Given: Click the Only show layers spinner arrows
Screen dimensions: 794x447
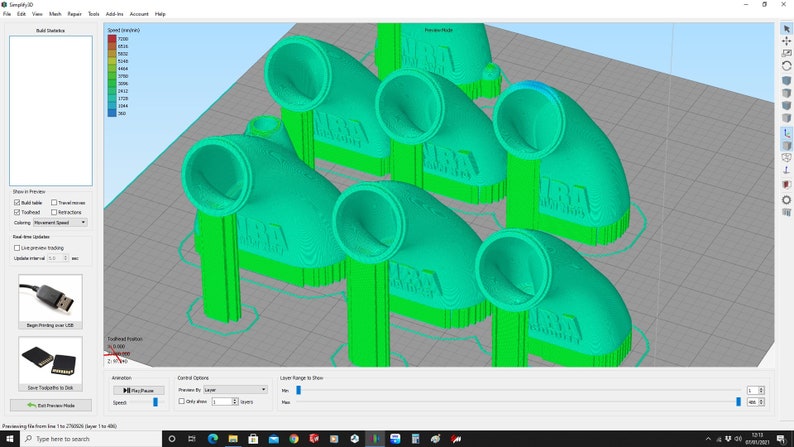Looking at the screenshot, I should pos(235,401).
